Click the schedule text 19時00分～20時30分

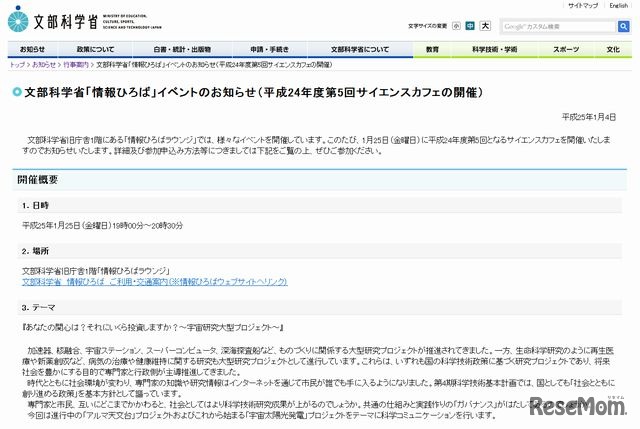point(147,226)
